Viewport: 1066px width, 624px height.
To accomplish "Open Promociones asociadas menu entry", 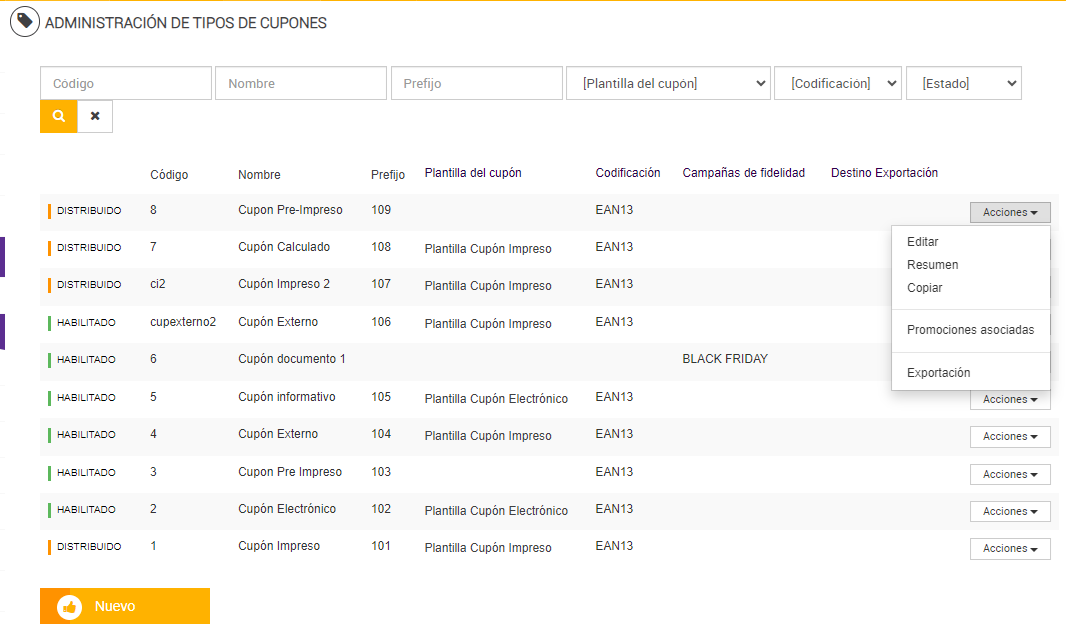I will coord(970,330).
